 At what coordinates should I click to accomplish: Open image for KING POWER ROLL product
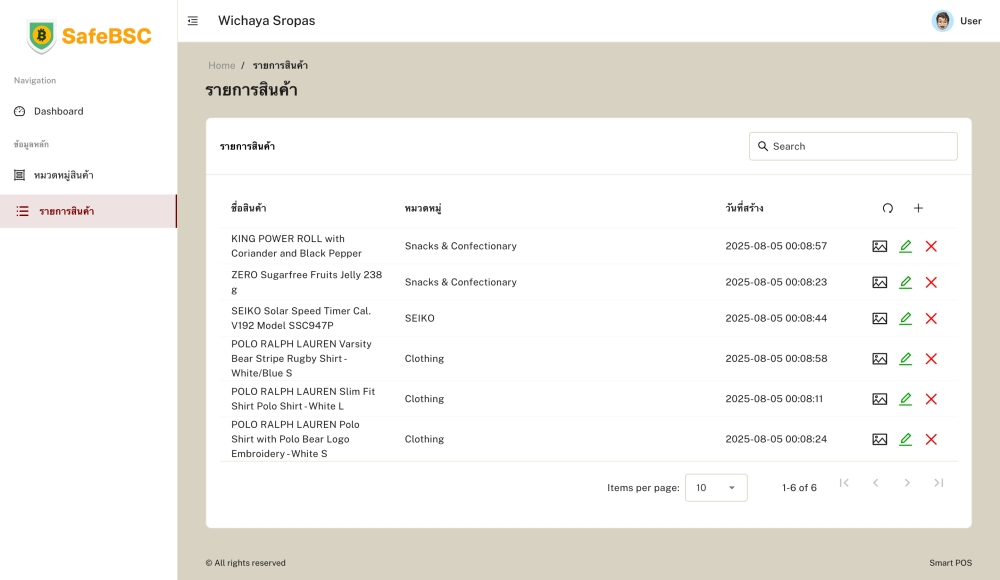click(x=879, y=246)
